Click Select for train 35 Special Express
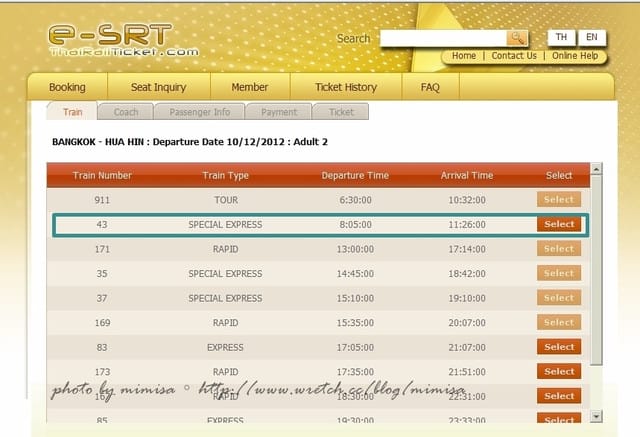This screenshot has width=640, height=437. click(559, 273)
